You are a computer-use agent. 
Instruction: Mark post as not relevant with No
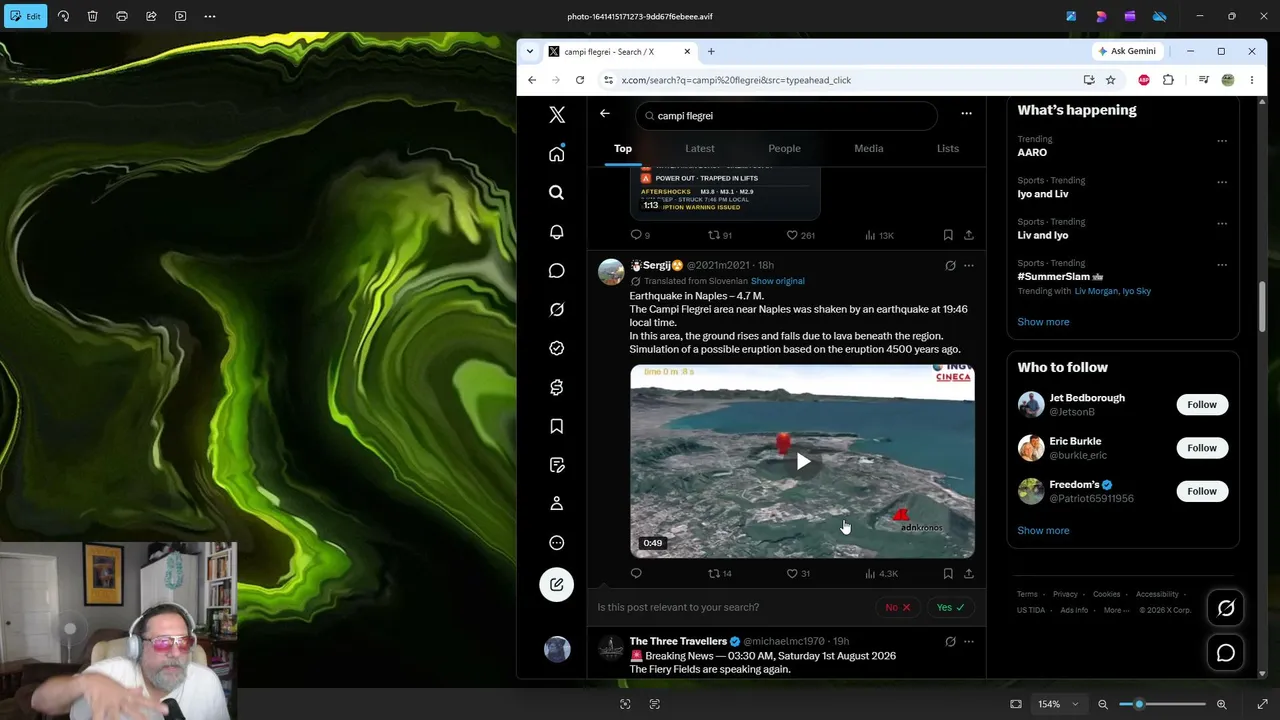[898, 607]
